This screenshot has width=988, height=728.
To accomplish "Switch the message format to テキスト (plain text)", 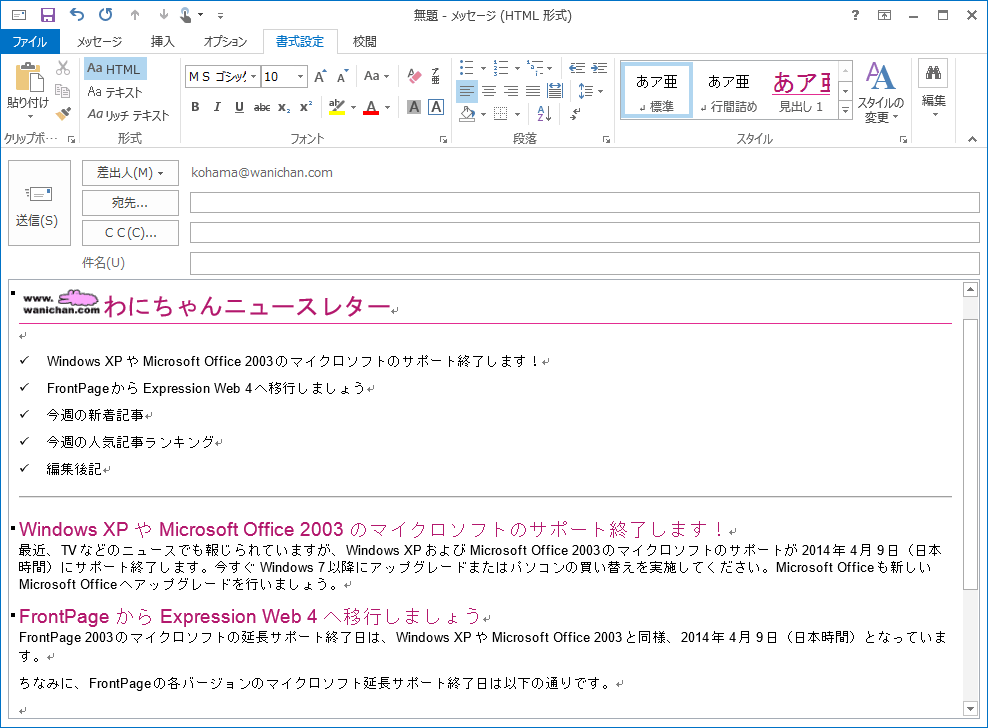I will 115,92.
